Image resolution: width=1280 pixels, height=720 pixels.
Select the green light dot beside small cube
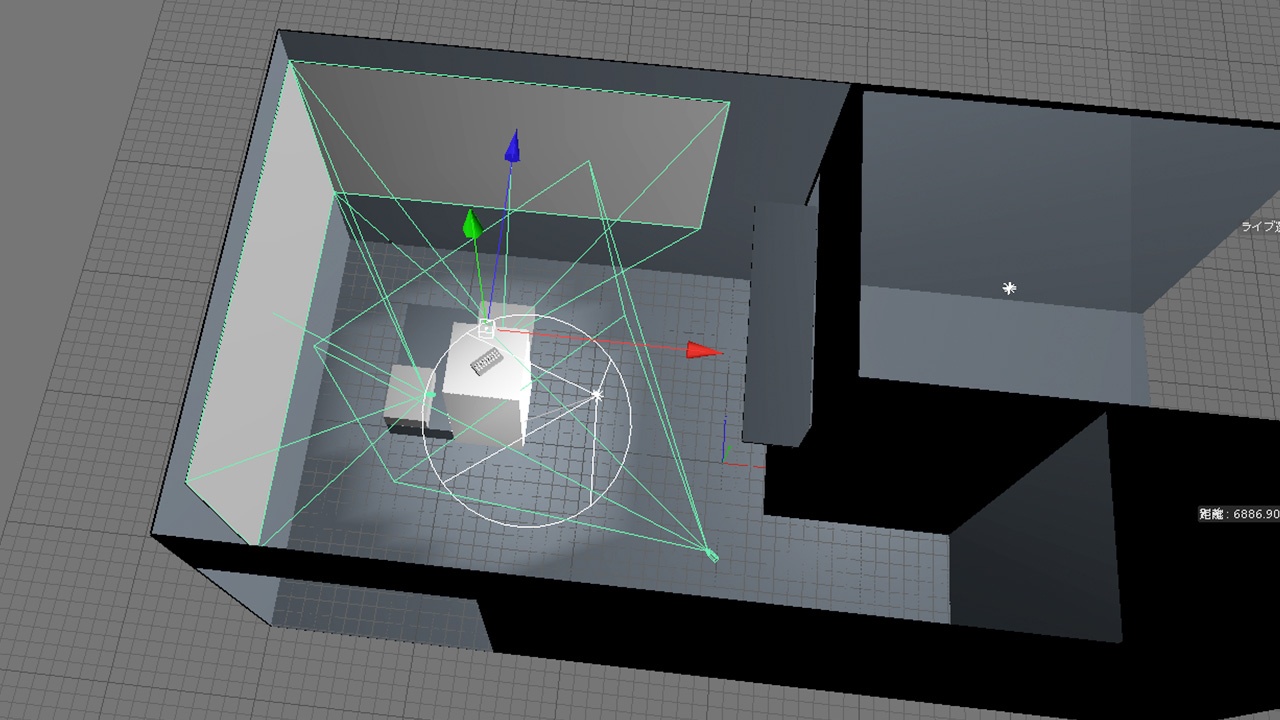430,395
